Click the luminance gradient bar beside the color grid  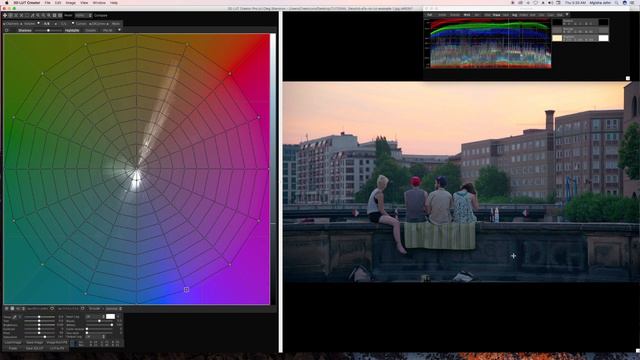(x=273, y=169)
